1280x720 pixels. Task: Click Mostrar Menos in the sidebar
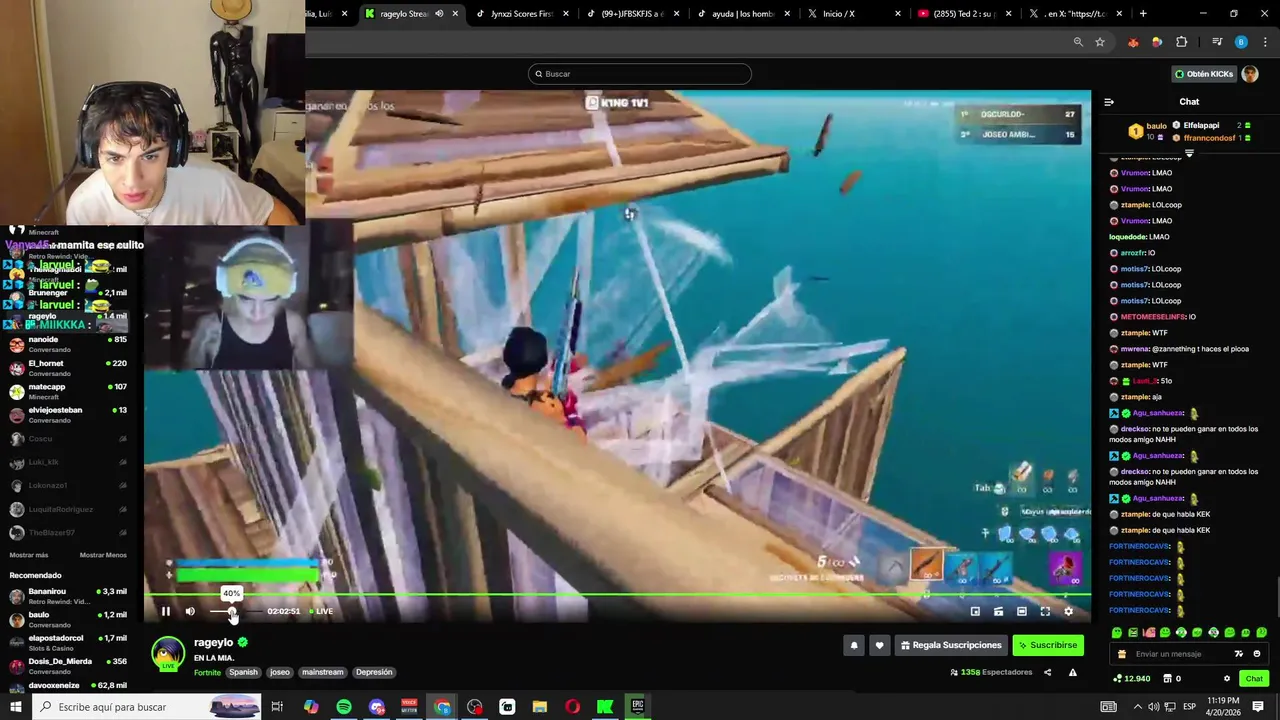103,555
